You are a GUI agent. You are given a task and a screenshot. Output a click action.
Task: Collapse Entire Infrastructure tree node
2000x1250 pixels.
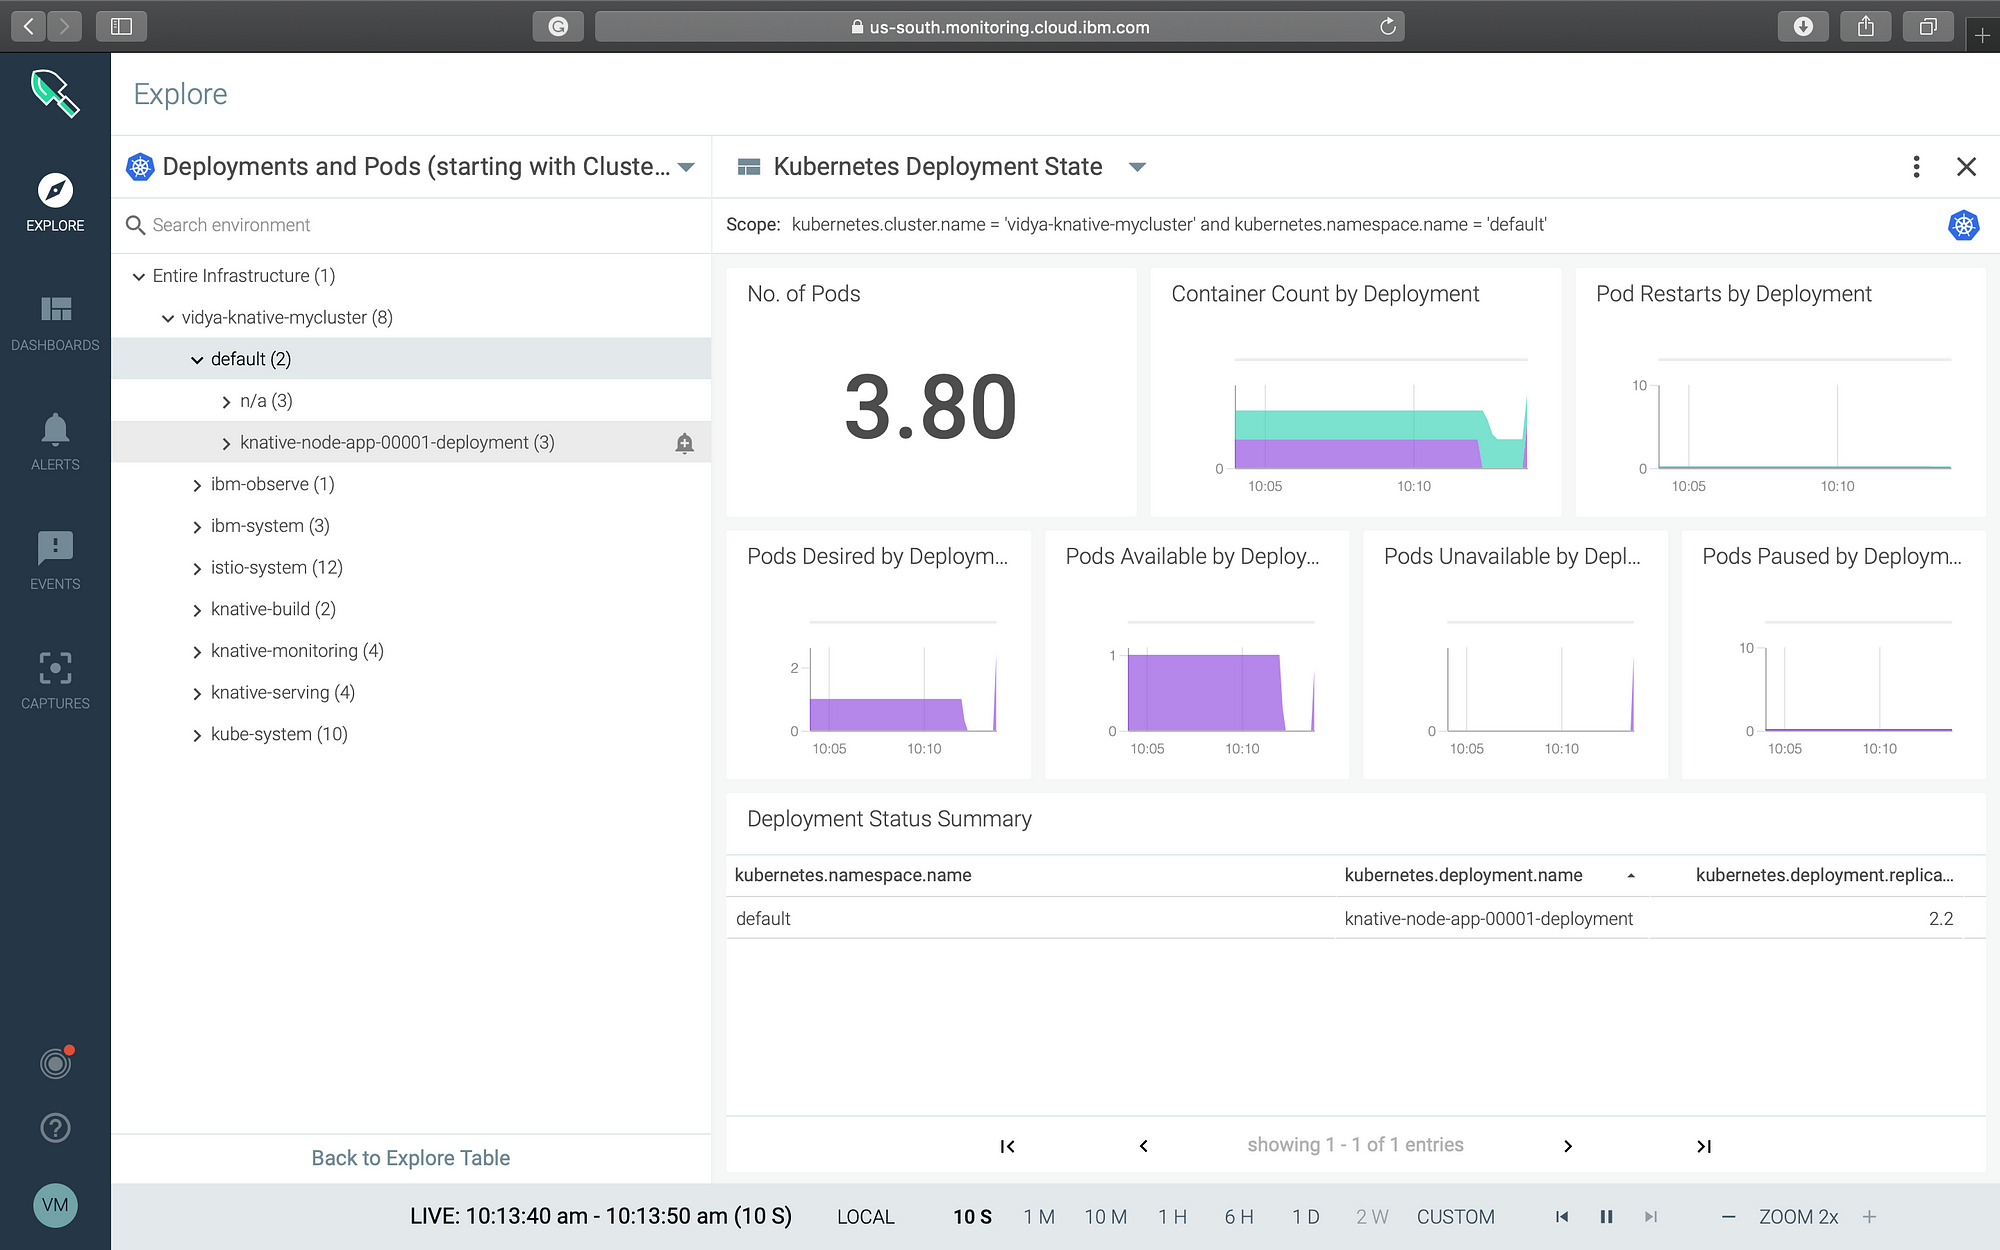139,277
